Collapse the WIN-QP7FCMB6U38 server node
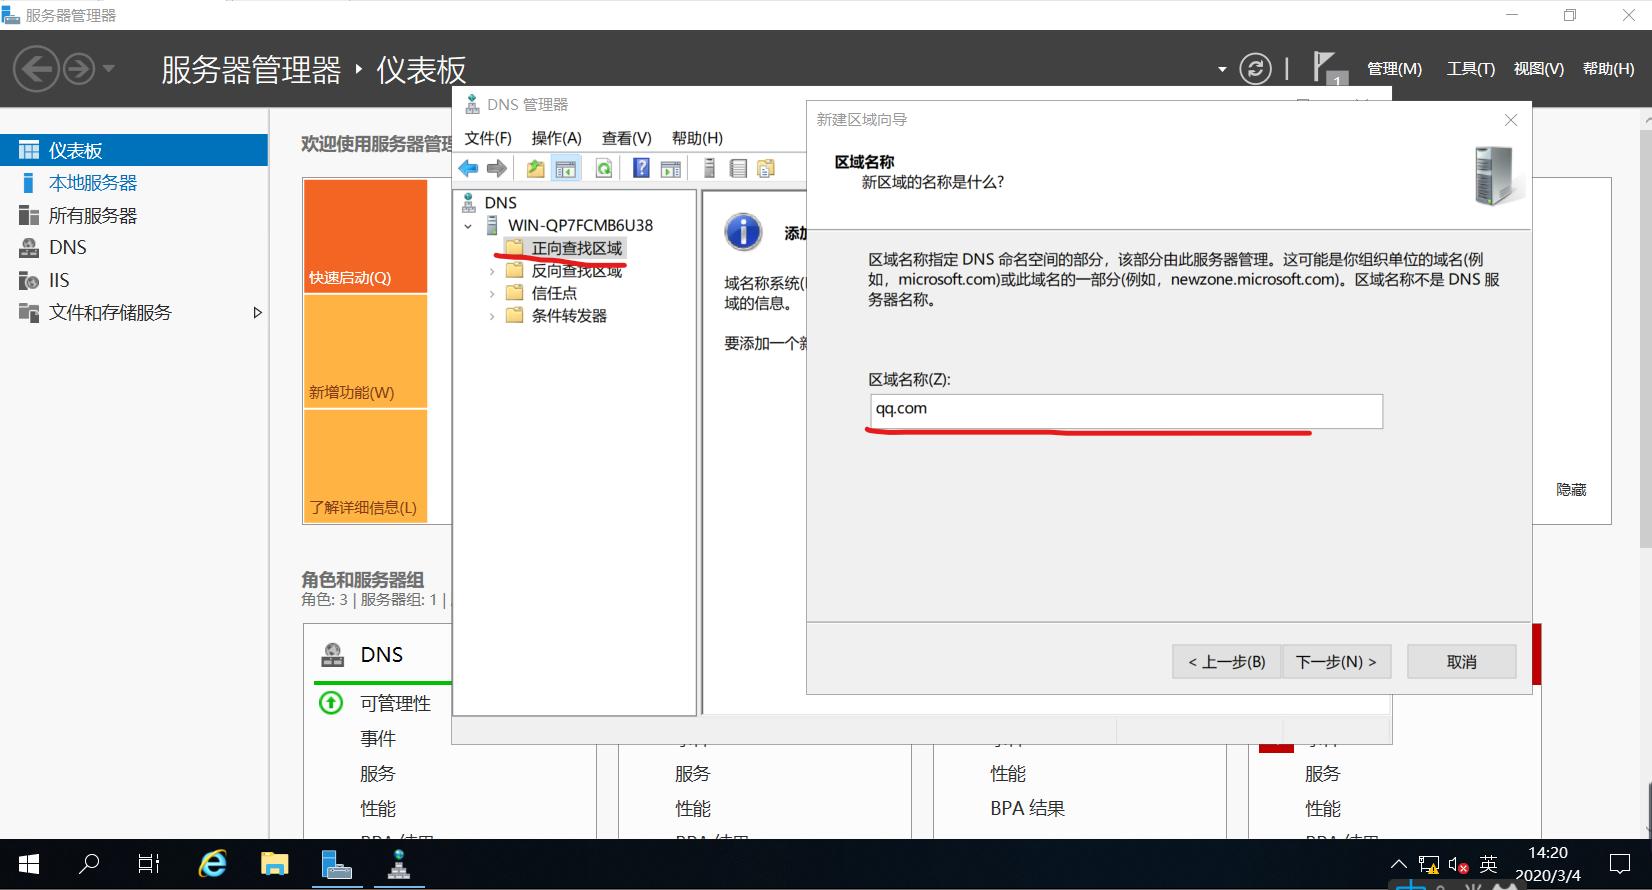1652x890 pixels. (x=468, y=226)
